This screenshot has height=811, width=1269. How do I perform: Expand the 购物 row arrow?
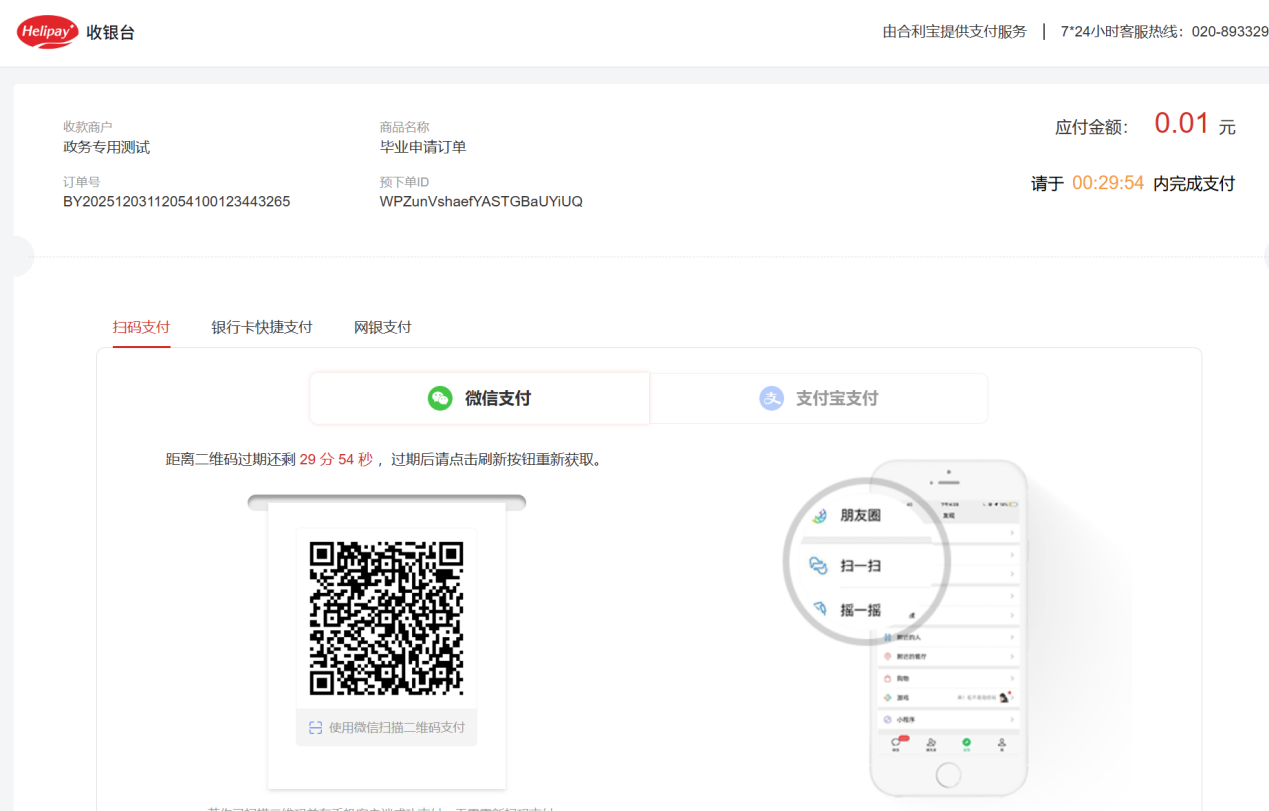tap(1012, 679)
